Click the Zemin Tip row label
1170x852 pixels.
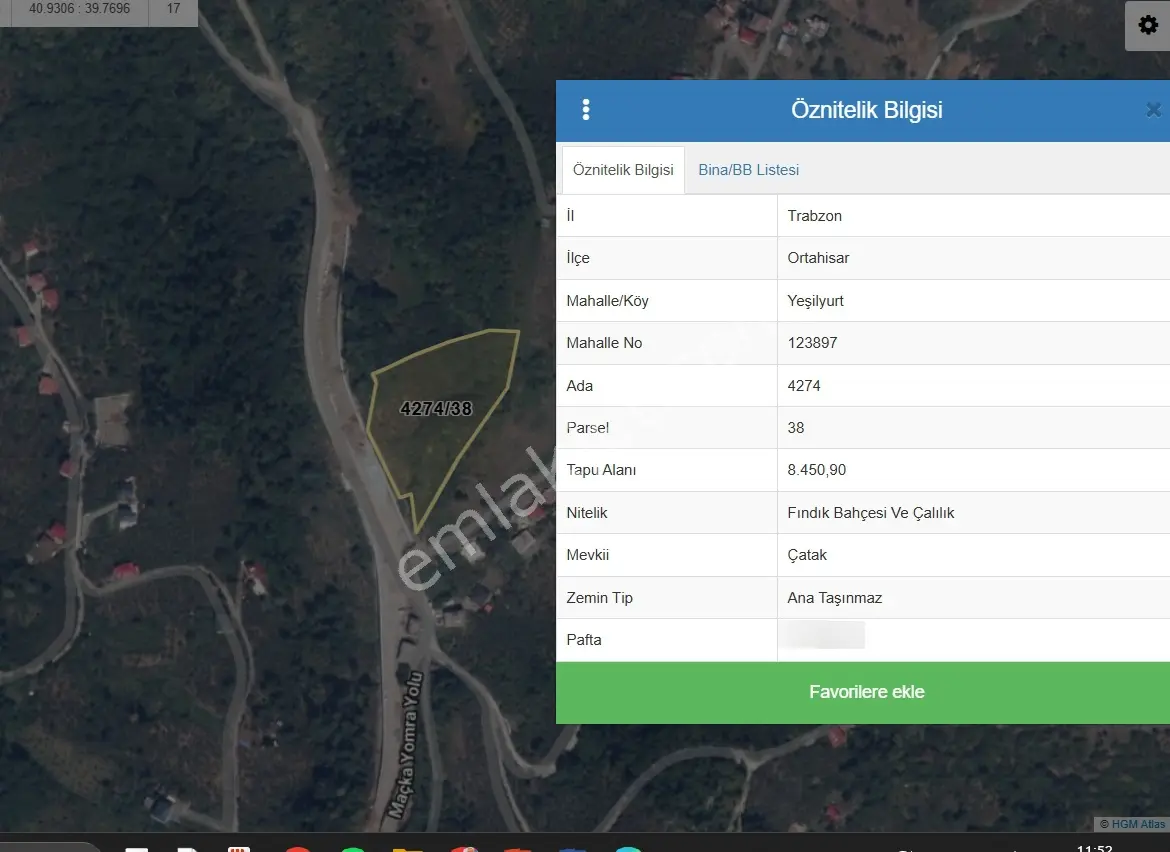[x=599, y=598]
